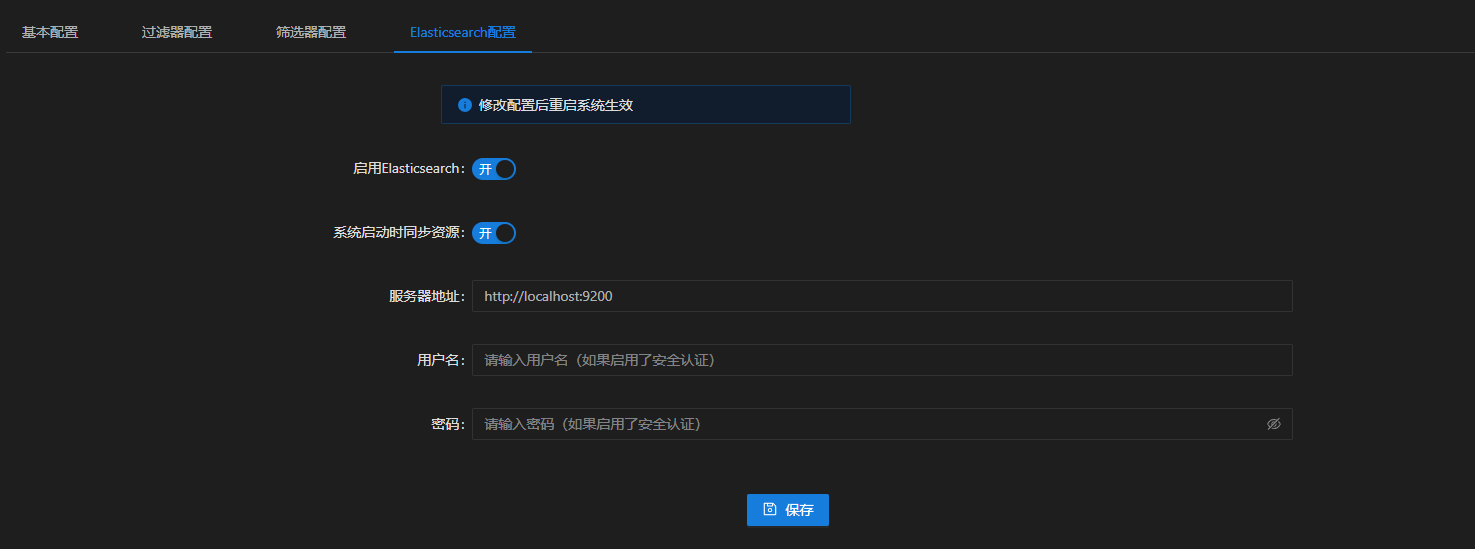
Task: Click the 服务器地址 label
Action: tap(425, 297)
